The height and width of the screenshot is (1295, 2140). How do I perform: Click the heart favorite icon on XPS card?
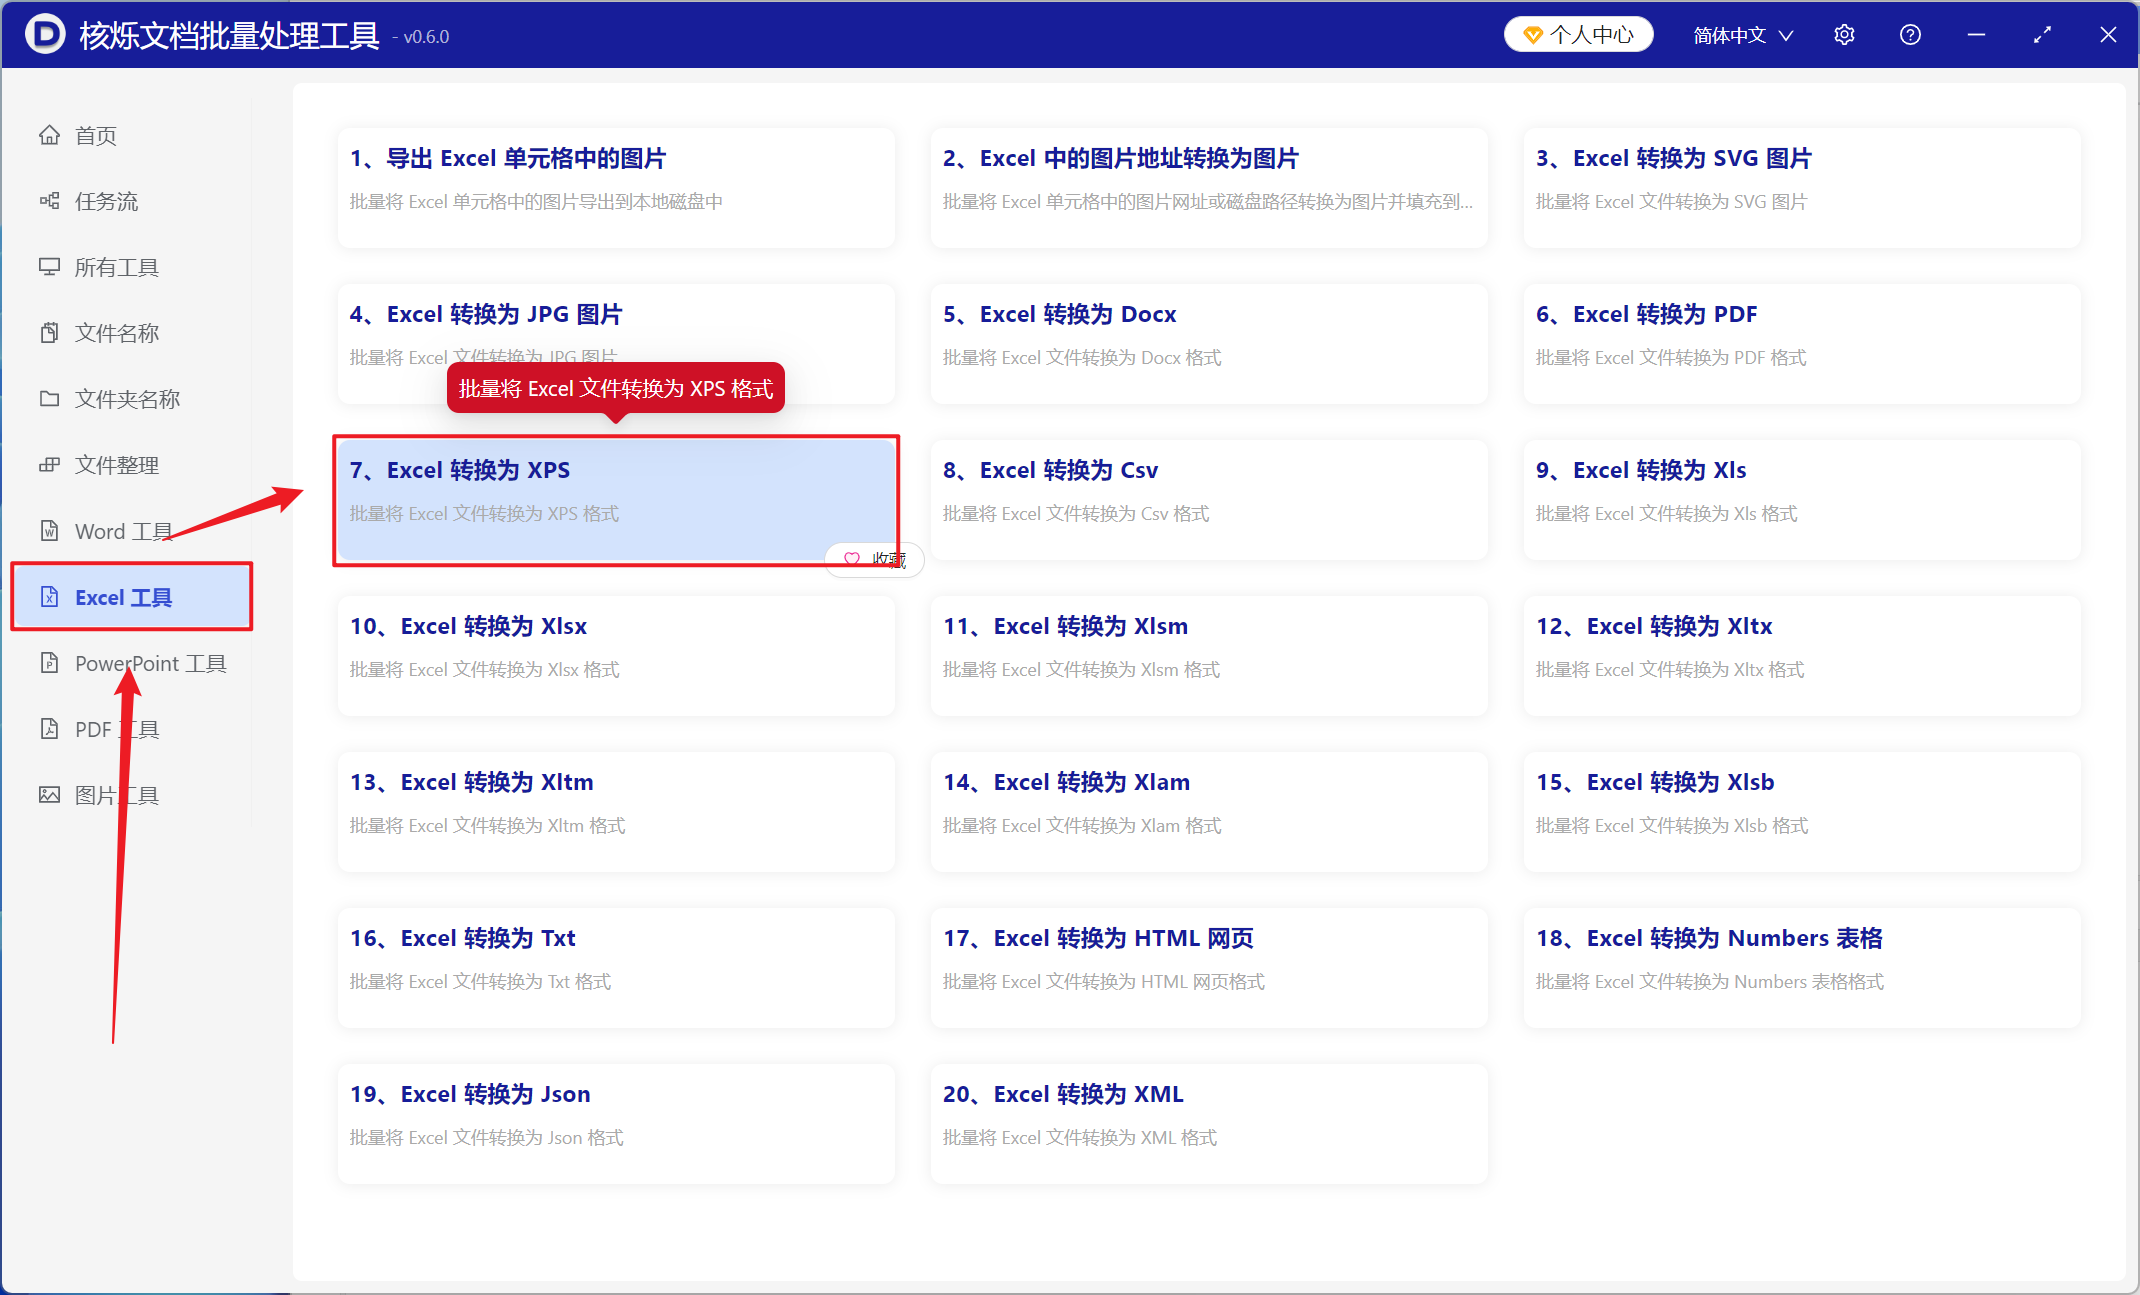[852, 559]
